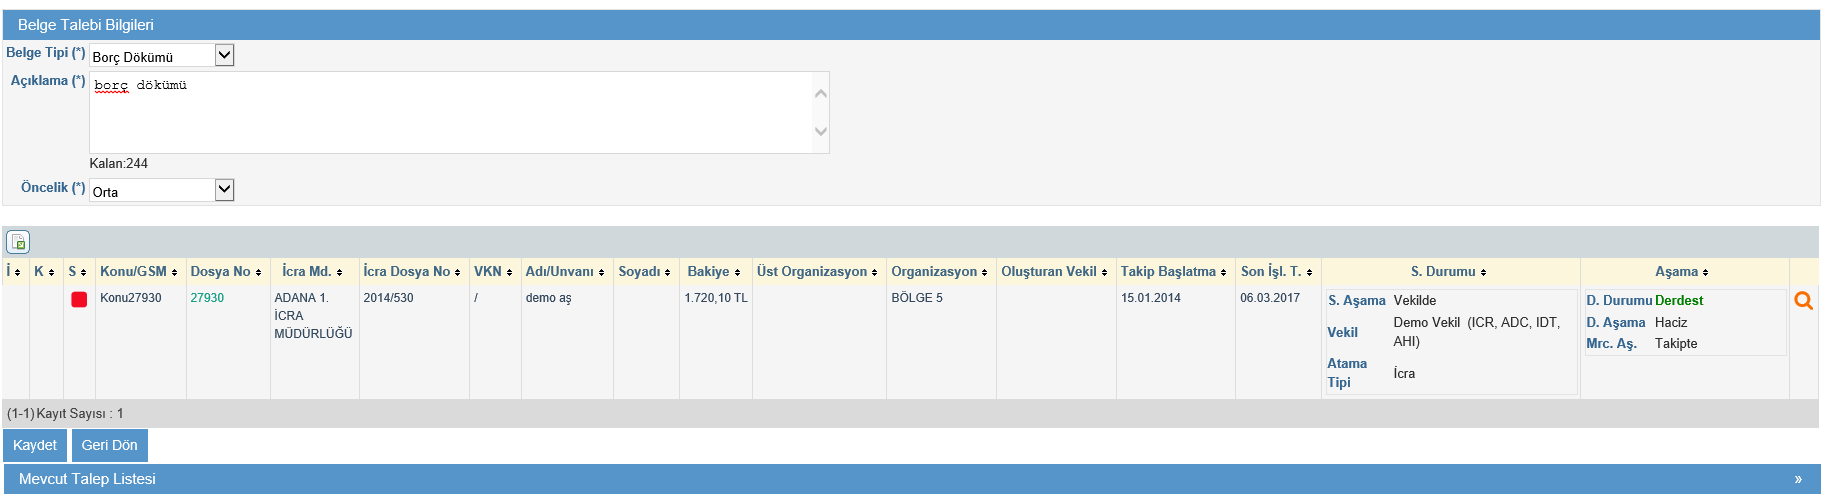Sort by the İ column header
Image resolution: width=1825 pixels, height=499 pixels.
coord(13,272)
